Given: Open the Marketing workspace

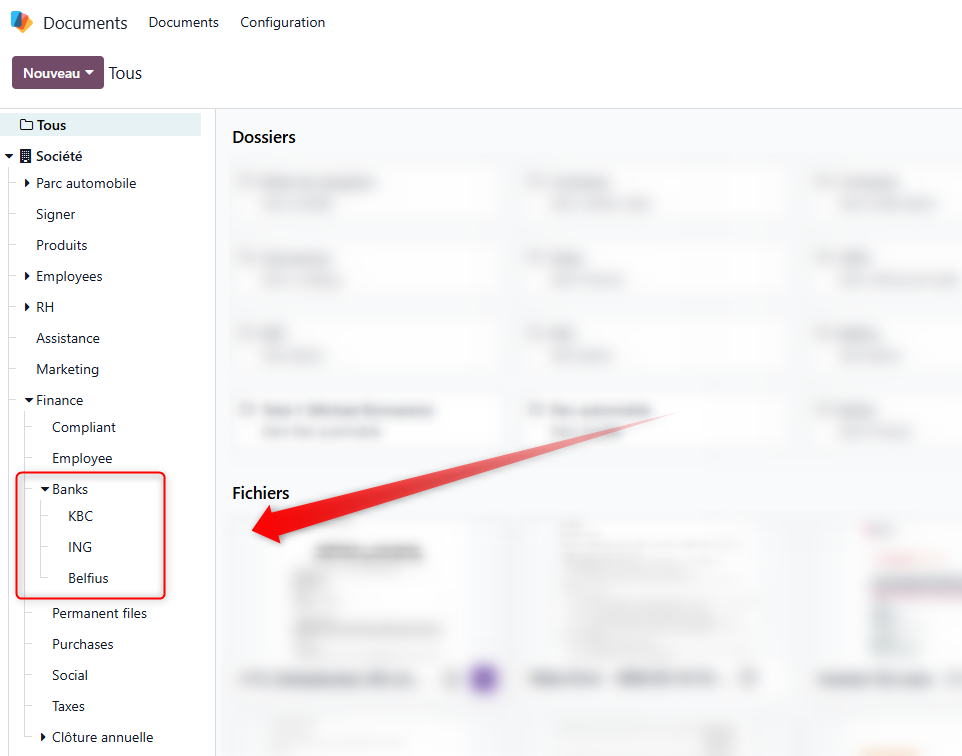Looking at the screenshot, I should (67, 369).
